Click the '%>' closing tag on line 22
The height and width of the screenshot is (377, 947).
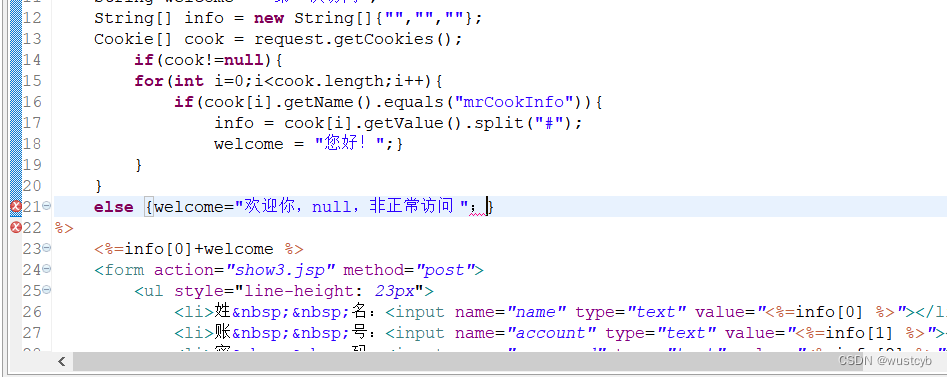point(64,228)
